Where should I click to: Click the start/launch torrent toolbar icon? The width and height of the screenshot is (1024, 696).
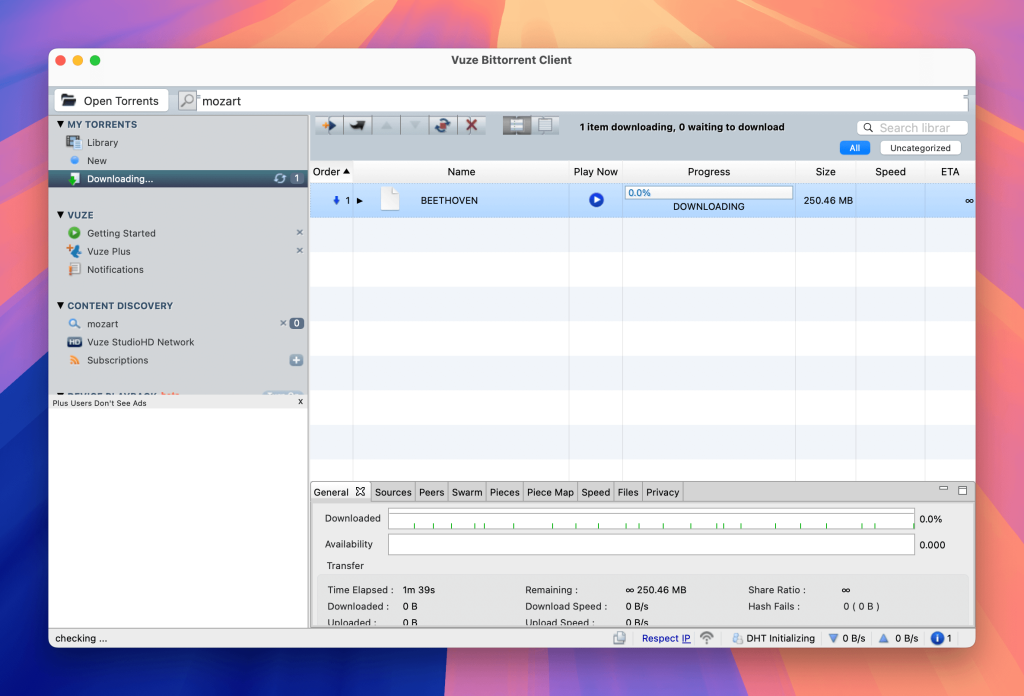point(329,125)
